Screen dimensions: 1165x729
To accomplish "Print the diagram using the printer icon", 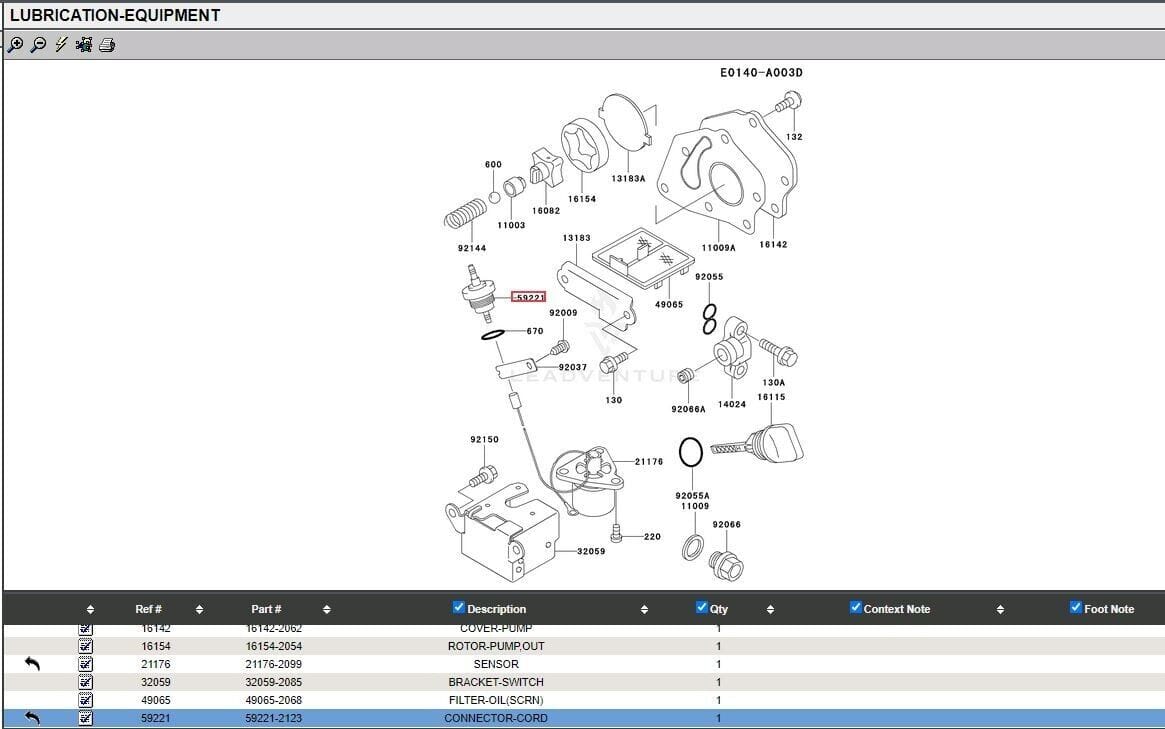I will coord(107,45).
